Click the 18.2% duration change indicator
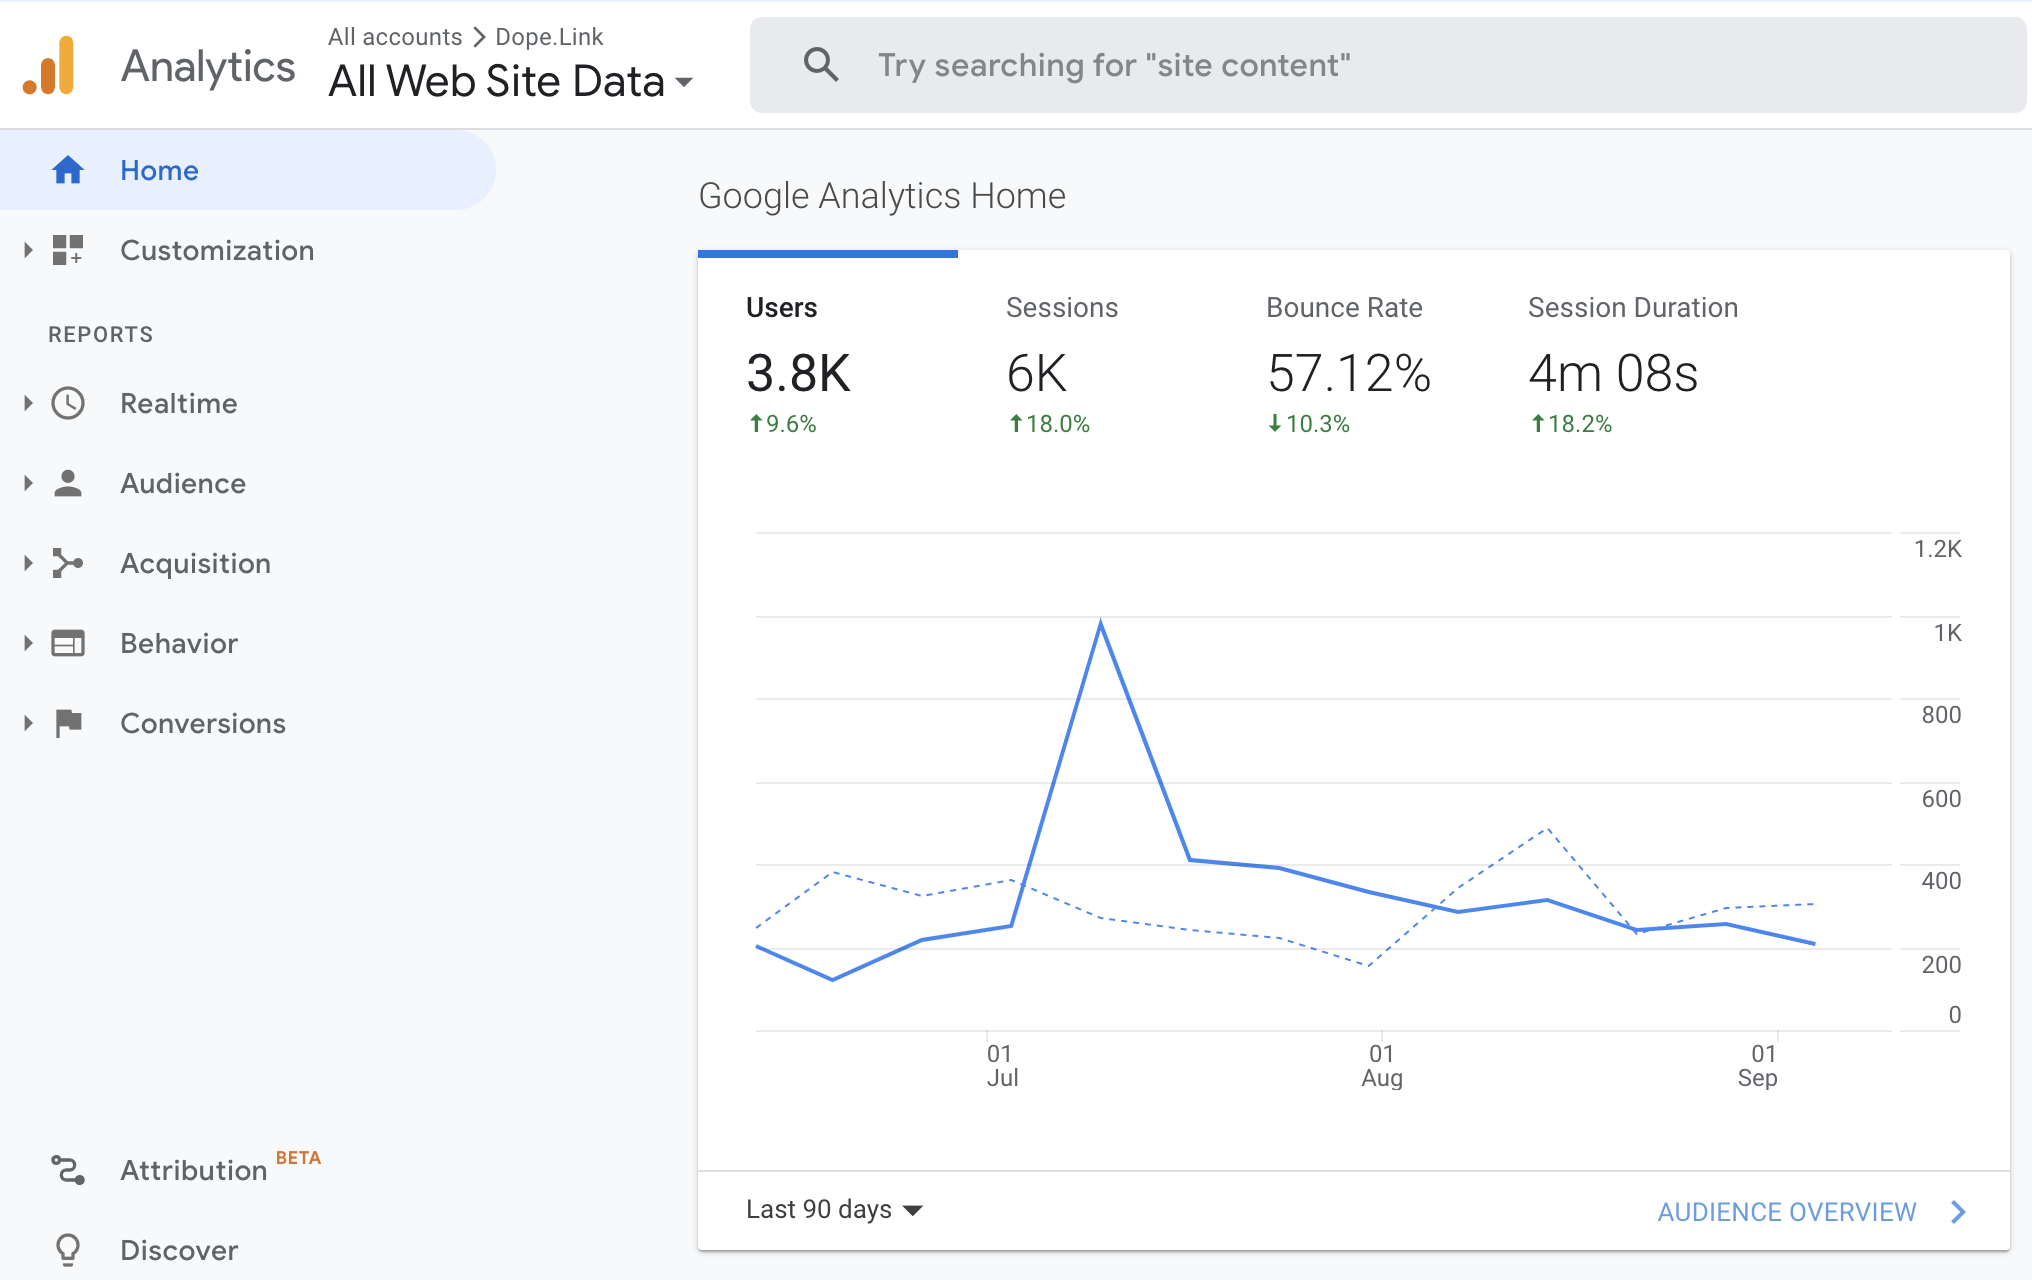This screenshot has width=2032, height=1280. pos(1571,424)
